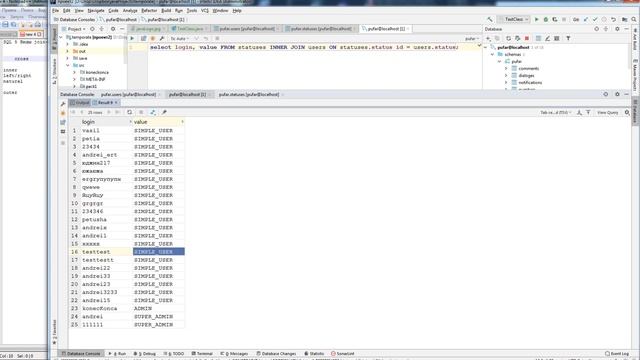Open TODO tool window
Screen dimensions: 640x360
point(174,353)
